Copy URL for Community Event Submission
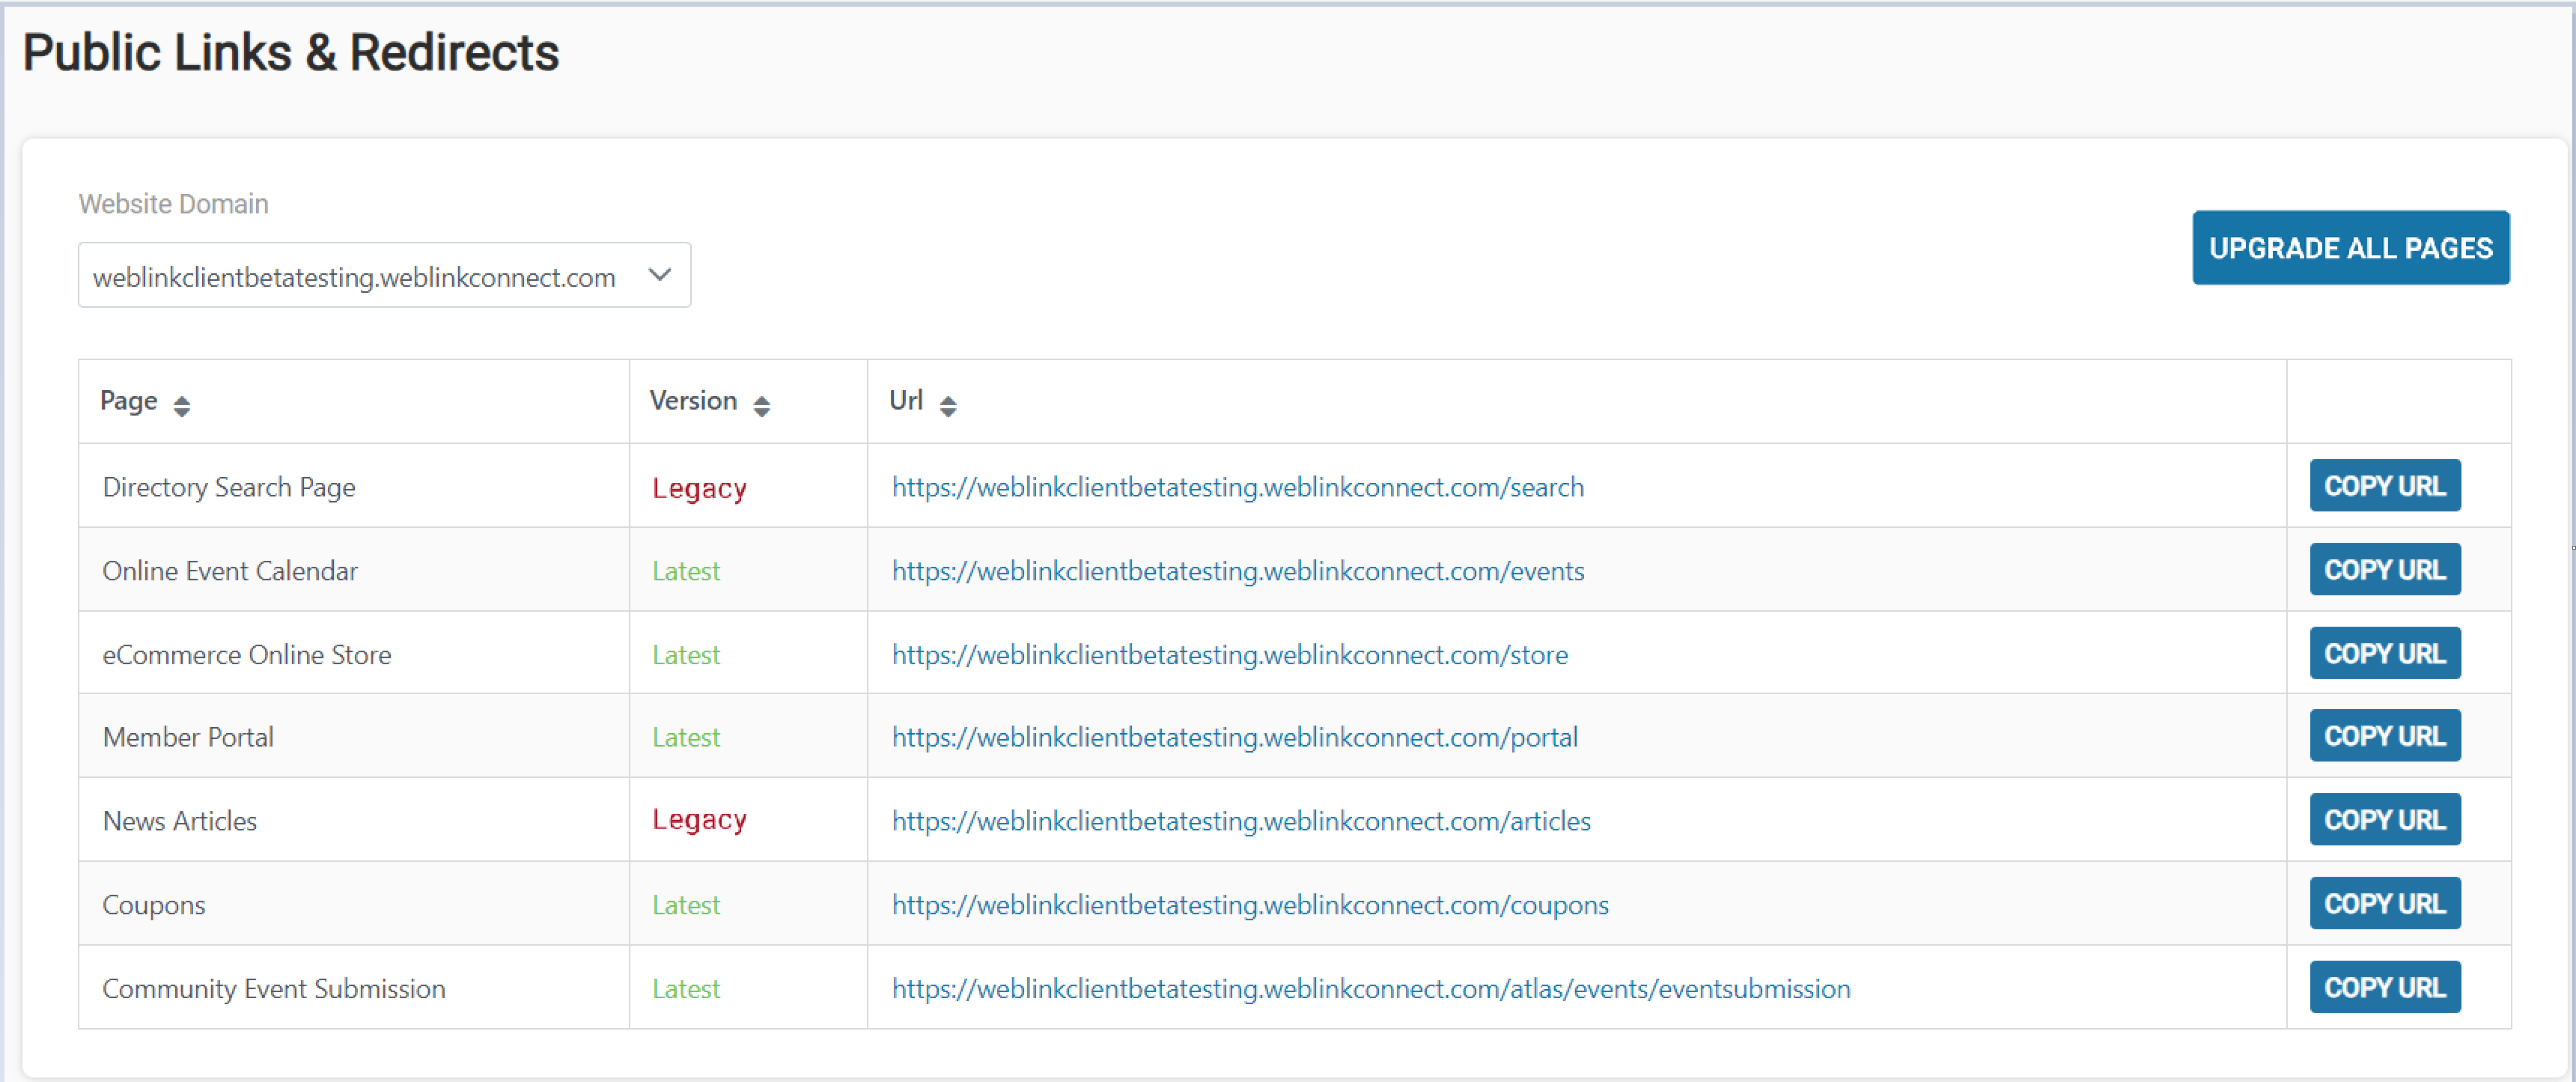Screen dimensions: 2576x1082 (2384, 988)
